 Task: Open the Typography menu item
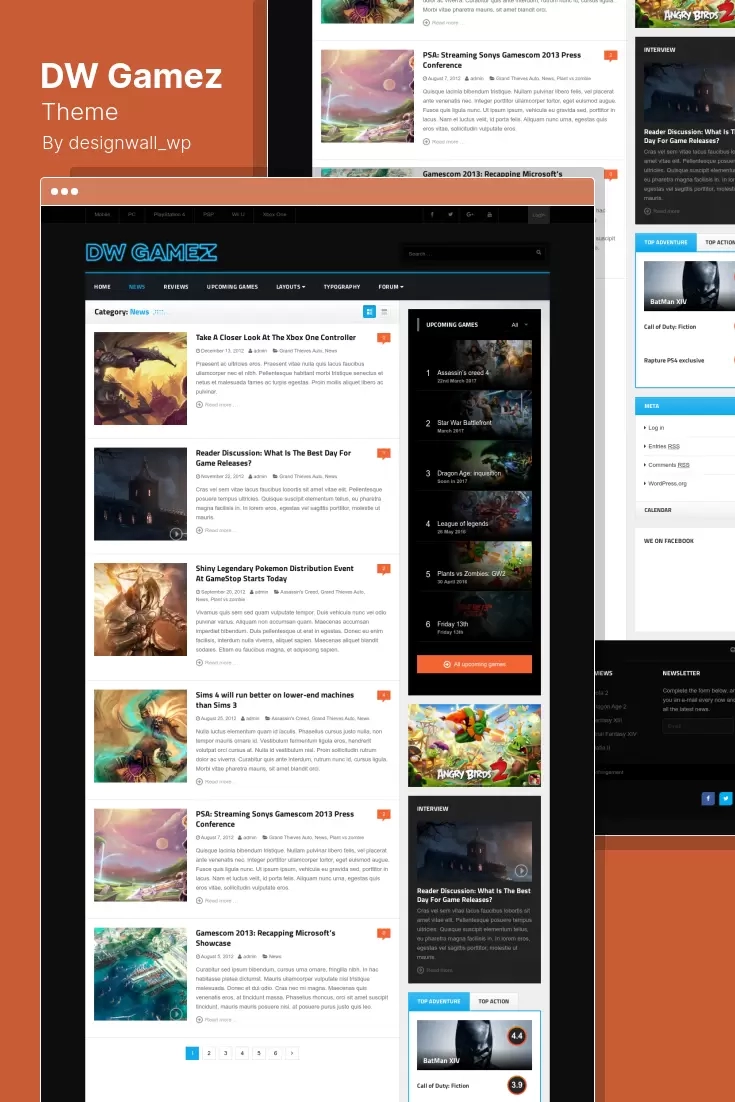point(342,287)
